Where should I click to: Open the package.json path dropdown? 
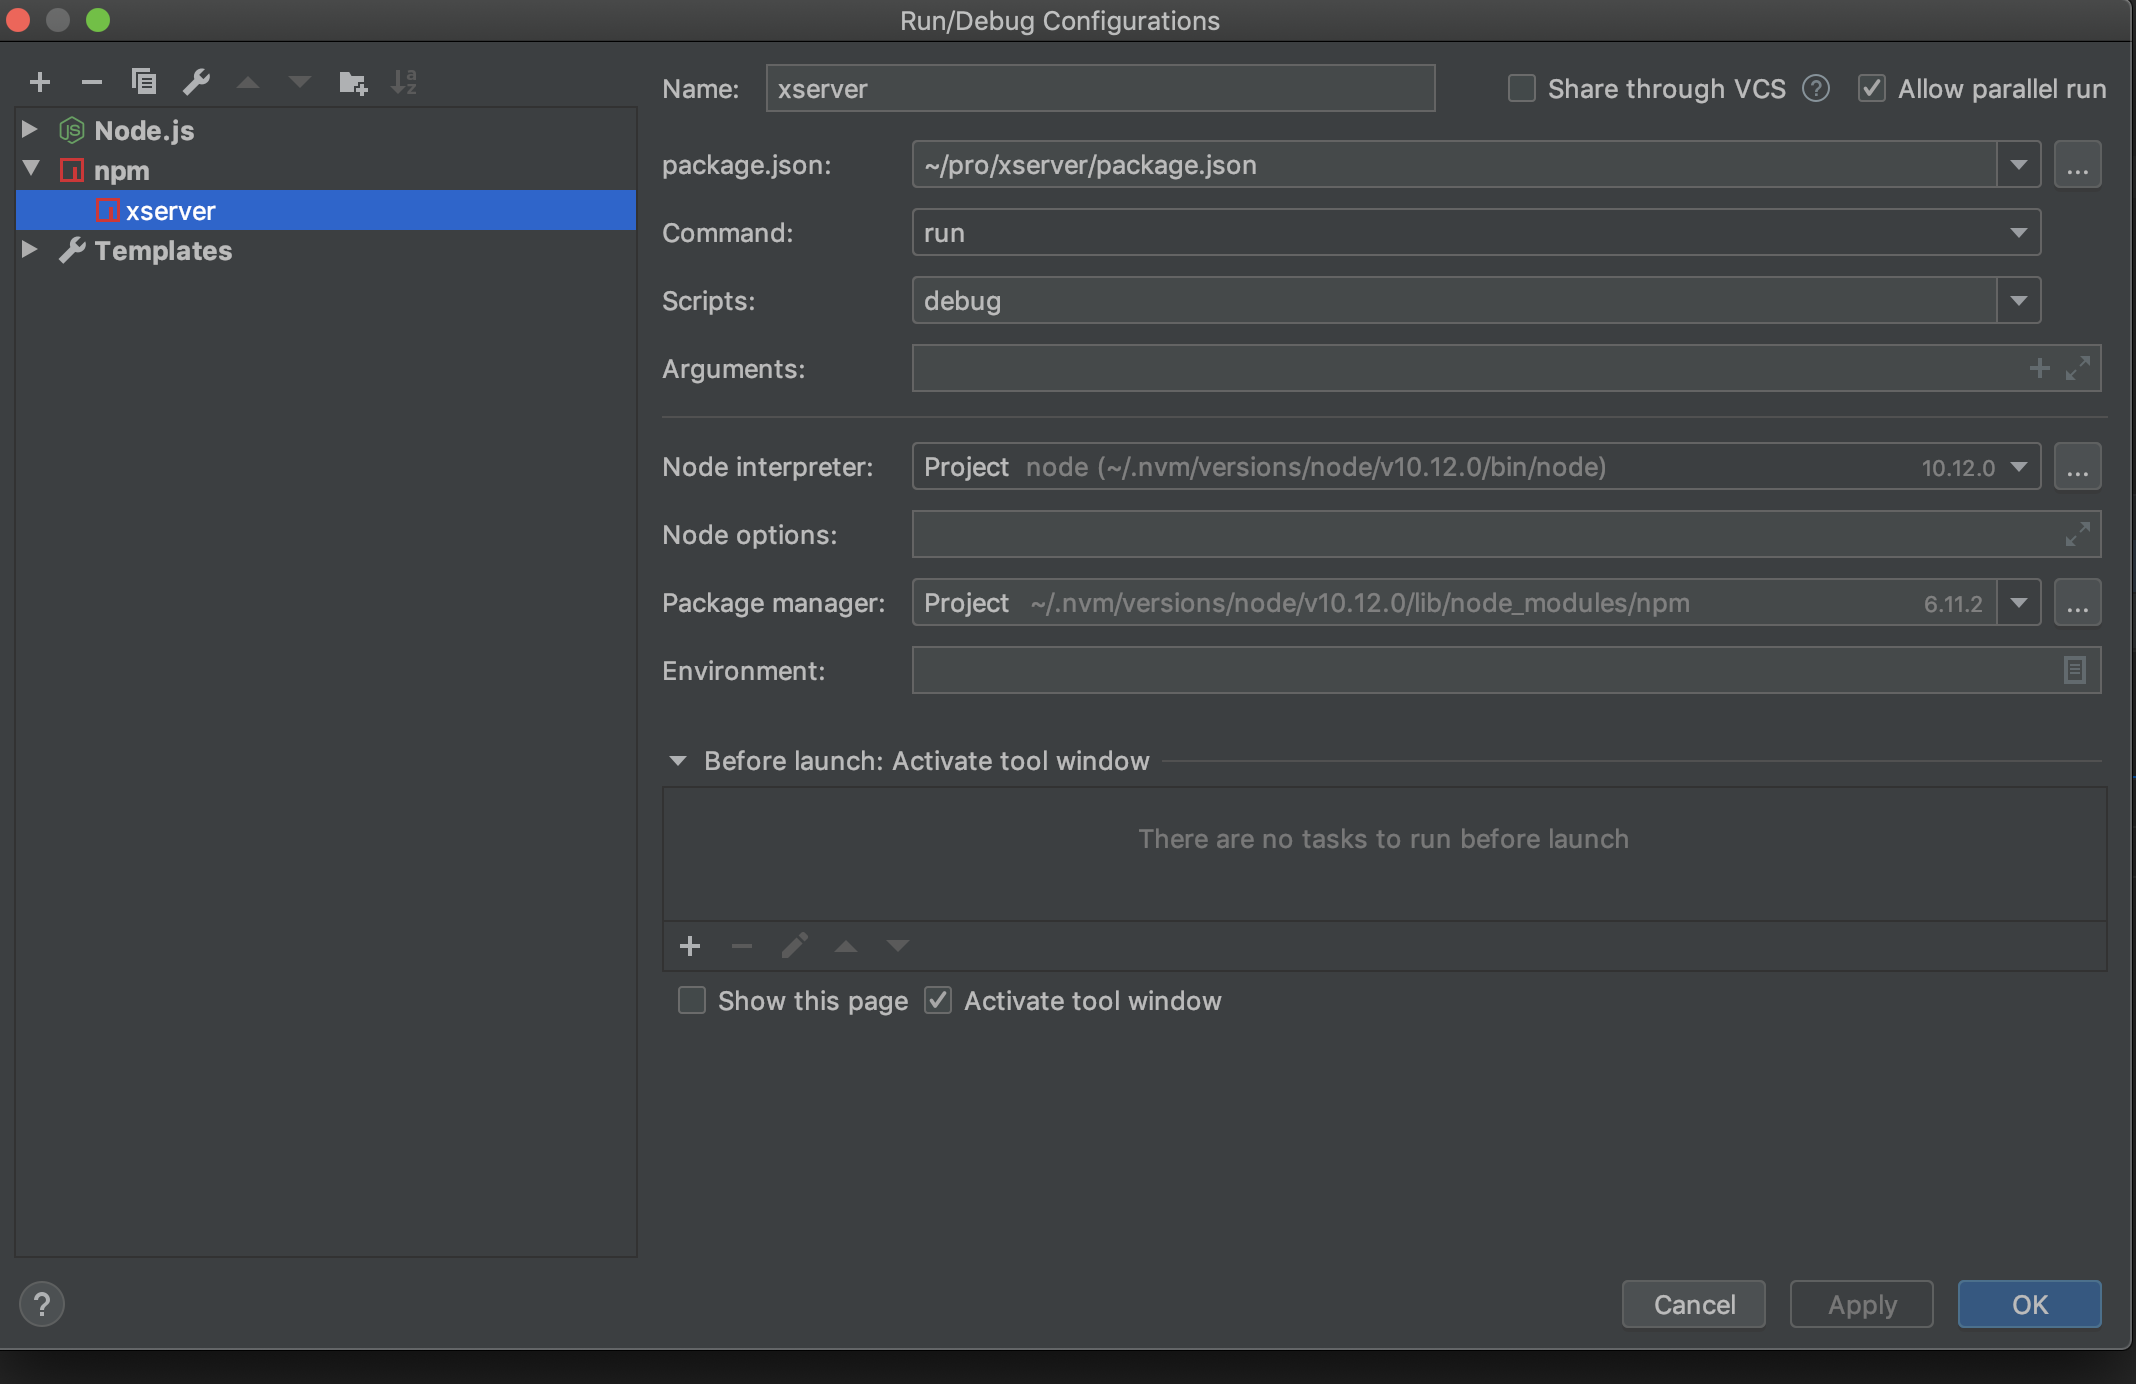[2019, 165]
